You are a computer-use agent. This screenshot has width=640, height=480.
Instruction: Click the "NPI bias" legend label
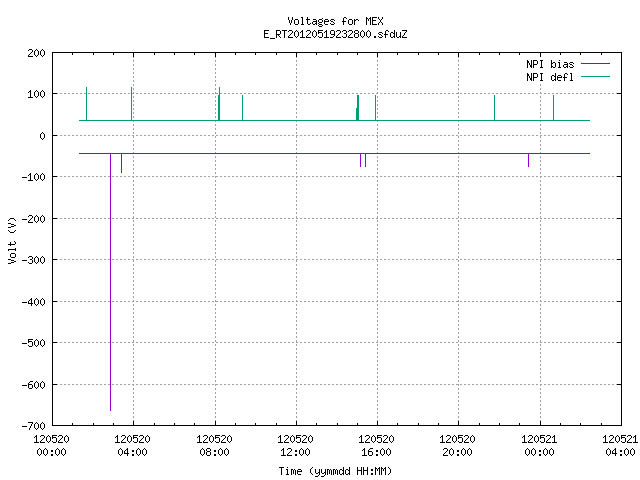click(x=550, y=64)
